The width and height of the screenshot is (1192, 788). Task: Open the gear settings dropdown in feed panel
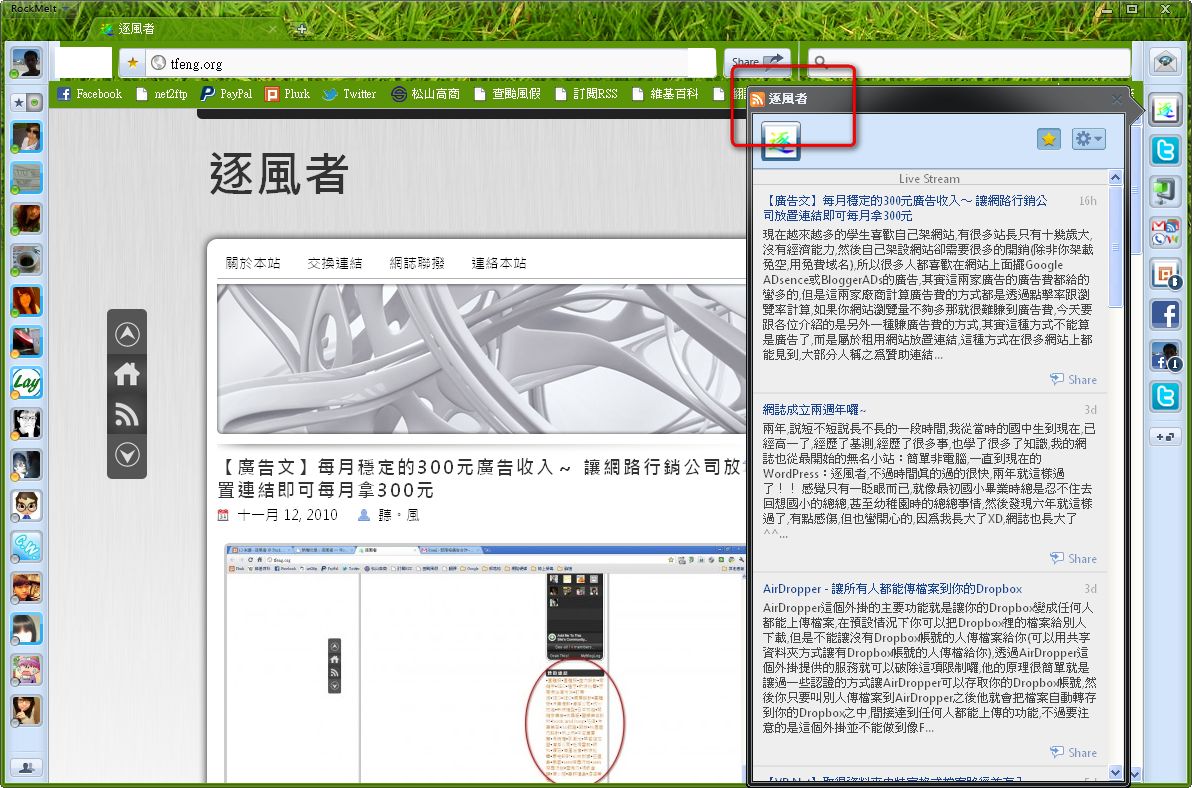tap(1089, 139)
